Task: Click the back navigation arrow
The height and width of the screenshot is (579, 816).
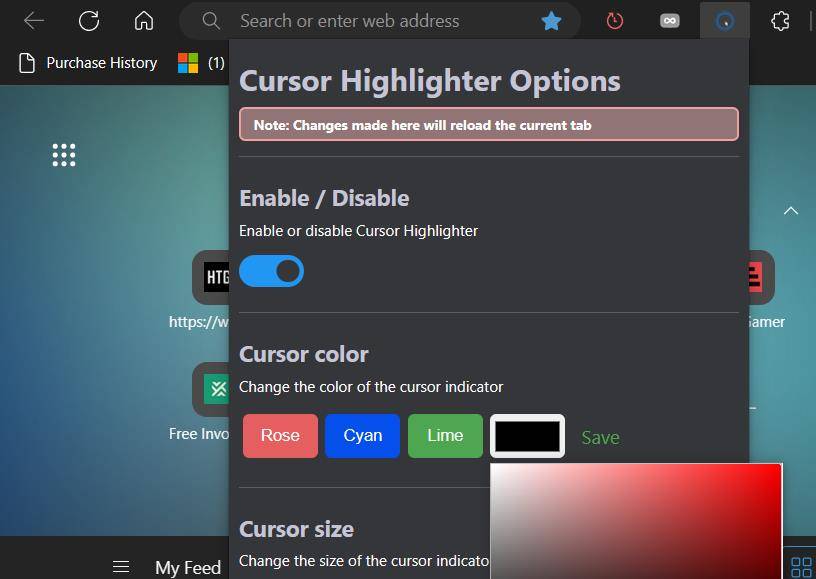Action: [x=33, y=20]
